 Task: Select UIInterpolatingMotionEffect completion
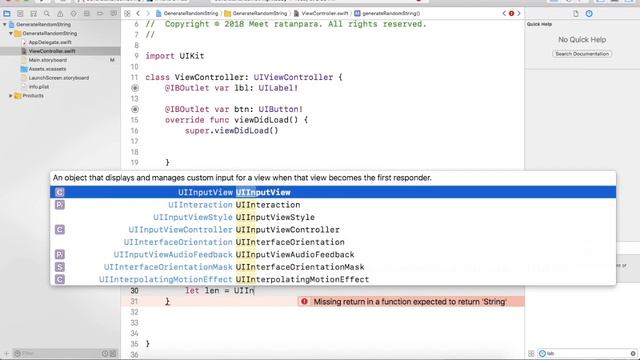point(333,280)
